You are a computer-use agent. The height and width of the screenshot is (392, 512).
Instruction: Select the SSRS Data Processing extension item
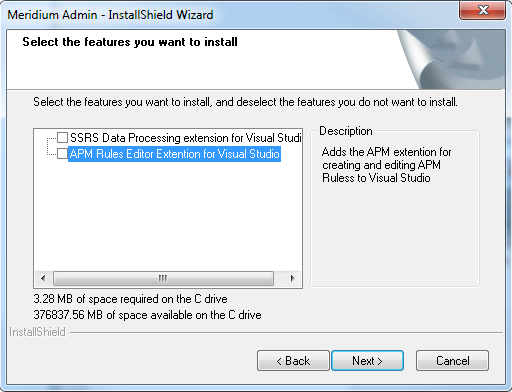pos(185,138)
